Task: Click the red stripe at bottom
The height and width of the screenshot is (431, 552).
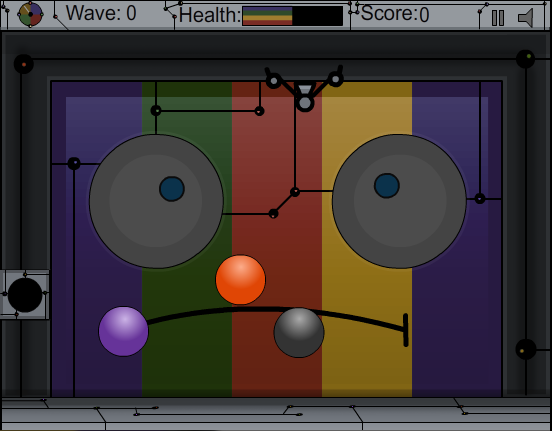Action: 277,377
